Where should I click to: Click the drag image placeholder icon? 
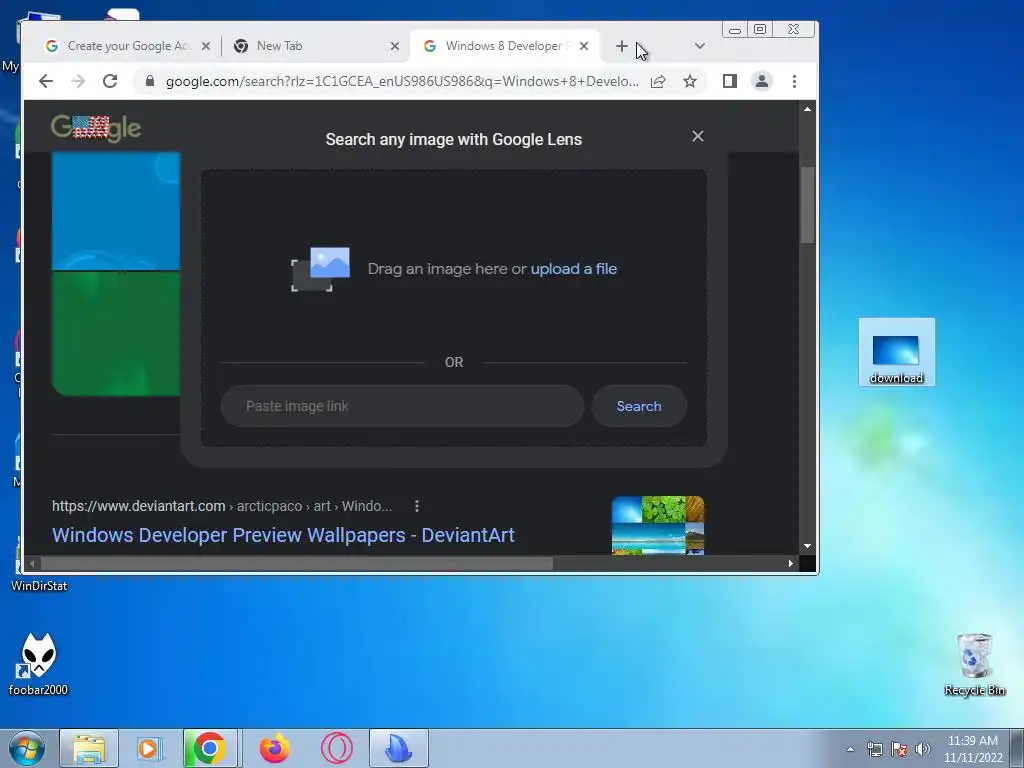pyautogui.click(x=320, y=268)
